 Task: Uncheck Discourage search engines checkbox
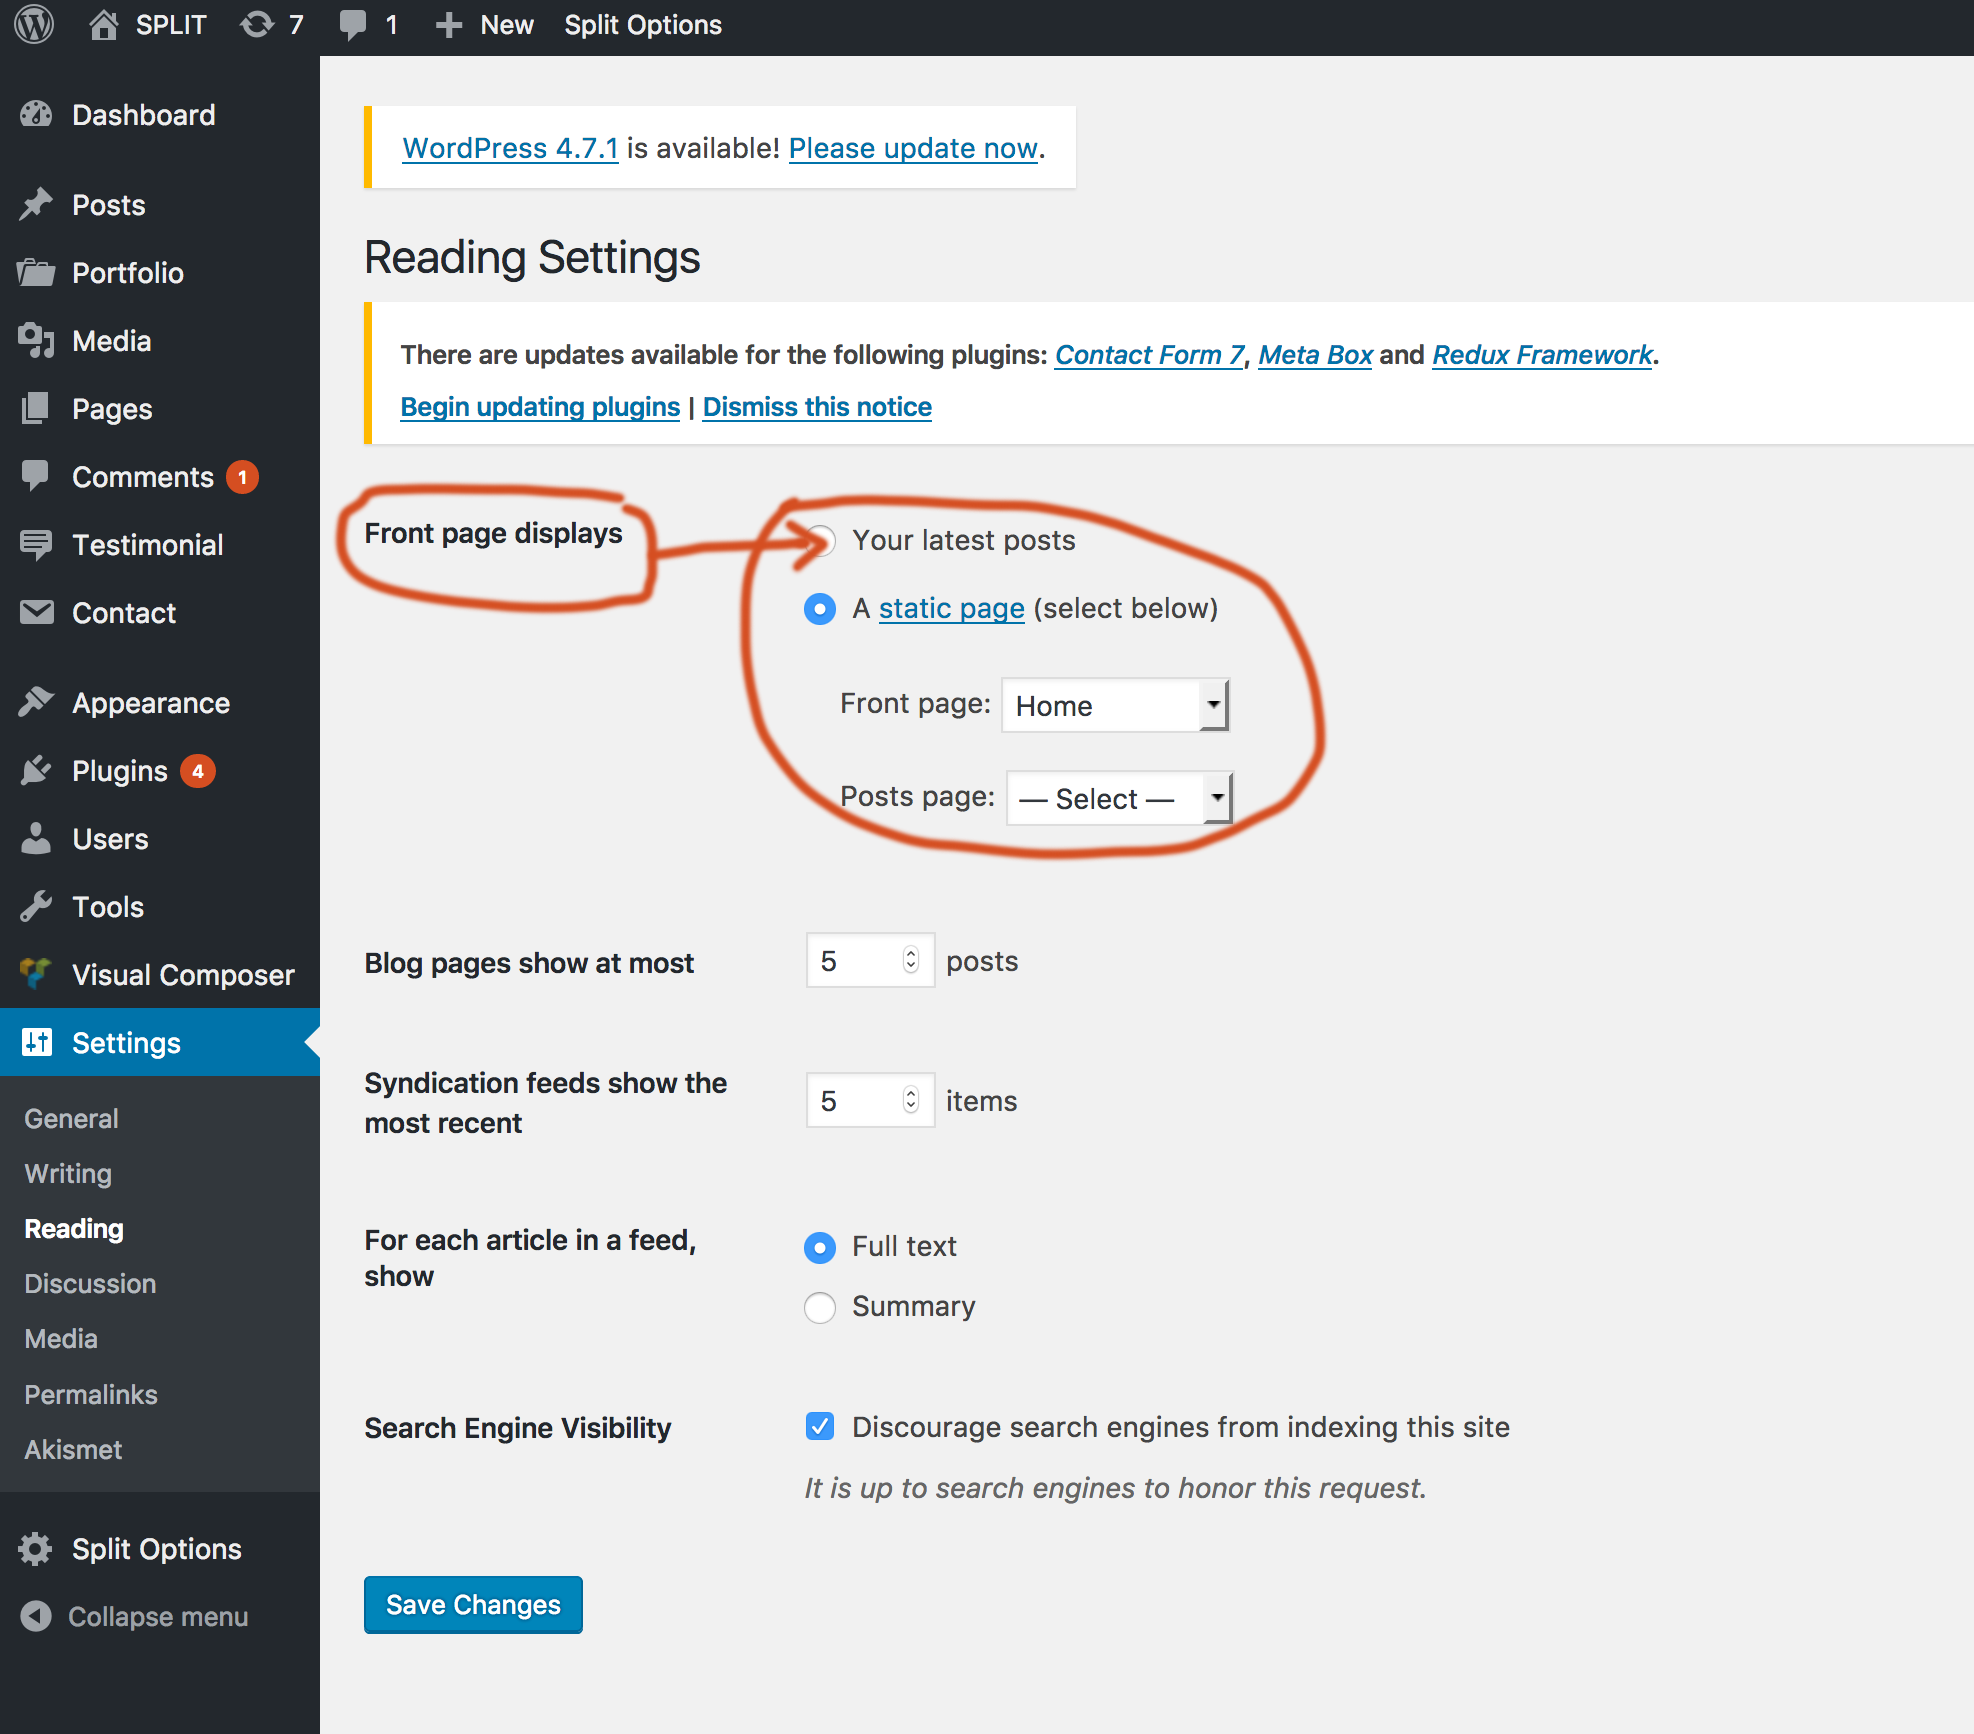click(820, 1427)
